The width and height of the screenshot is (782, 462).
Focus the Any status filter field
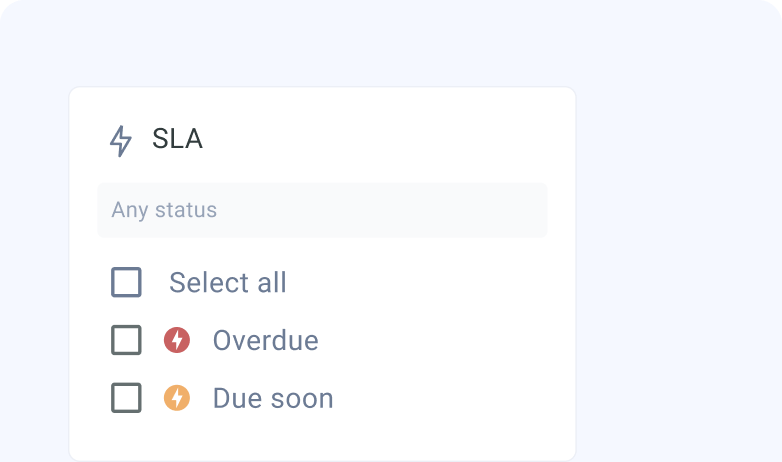[x=322, y=210]
